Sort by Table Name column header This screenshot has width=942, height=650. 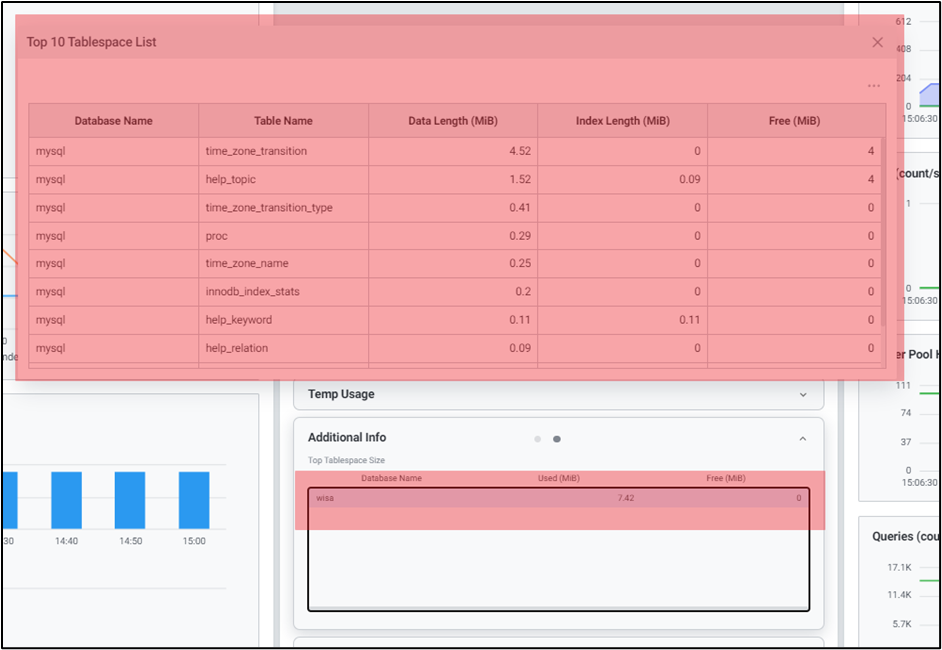283,121
